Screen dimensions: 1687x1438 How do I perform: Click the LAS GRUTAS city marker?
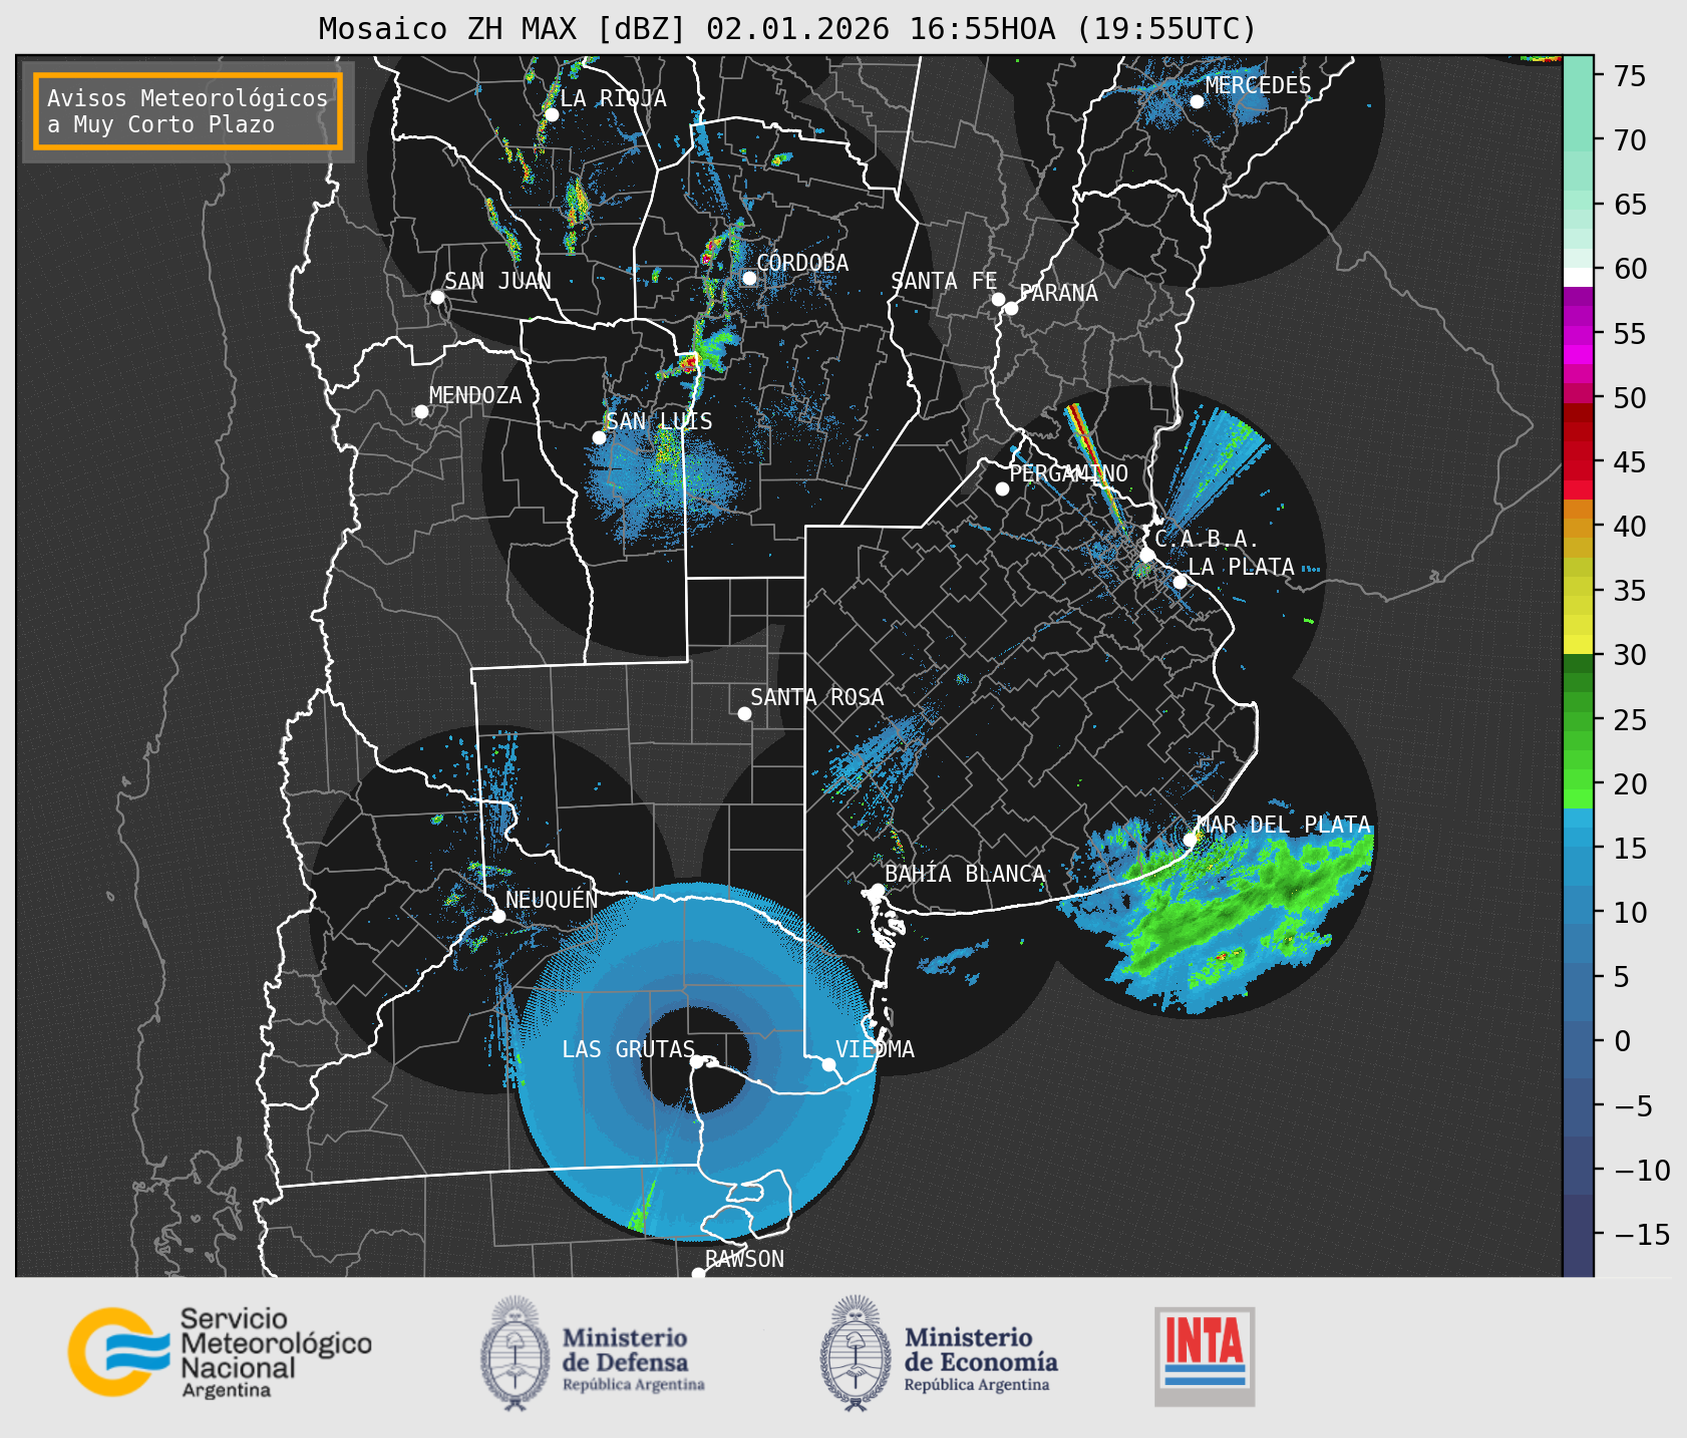point(697,1062)
